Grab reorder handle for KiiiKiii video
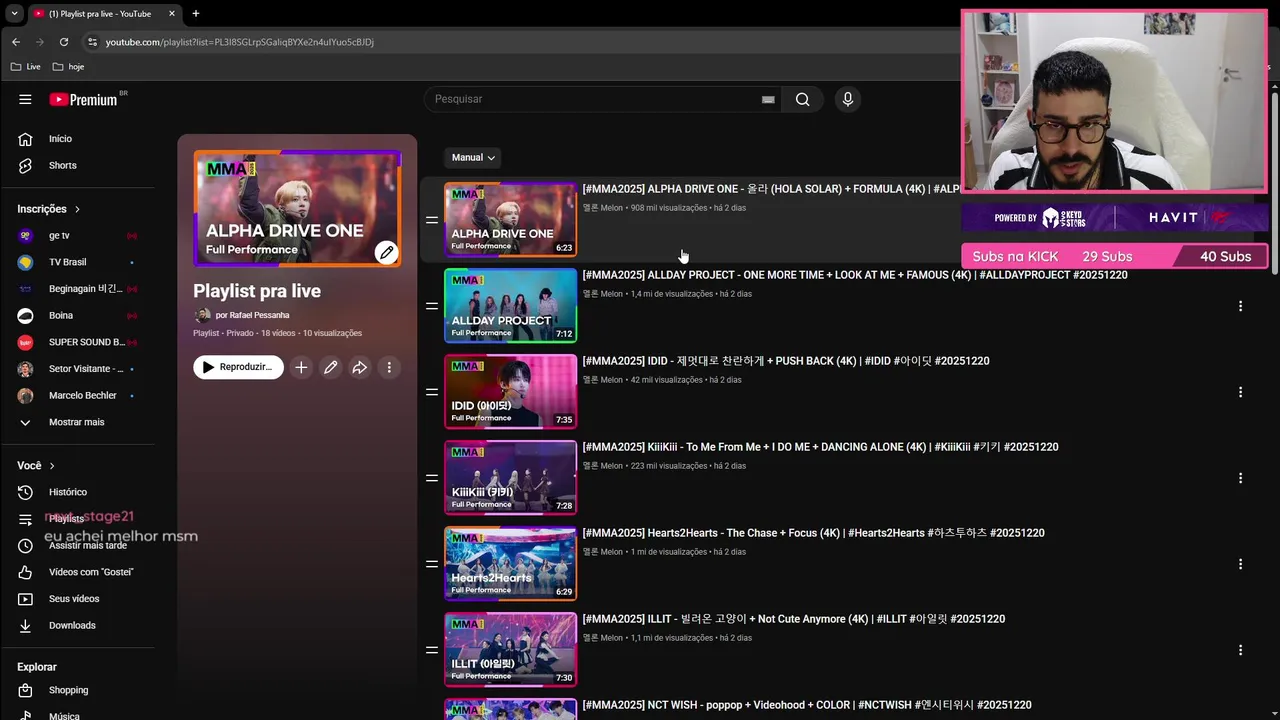 [432, 478]
